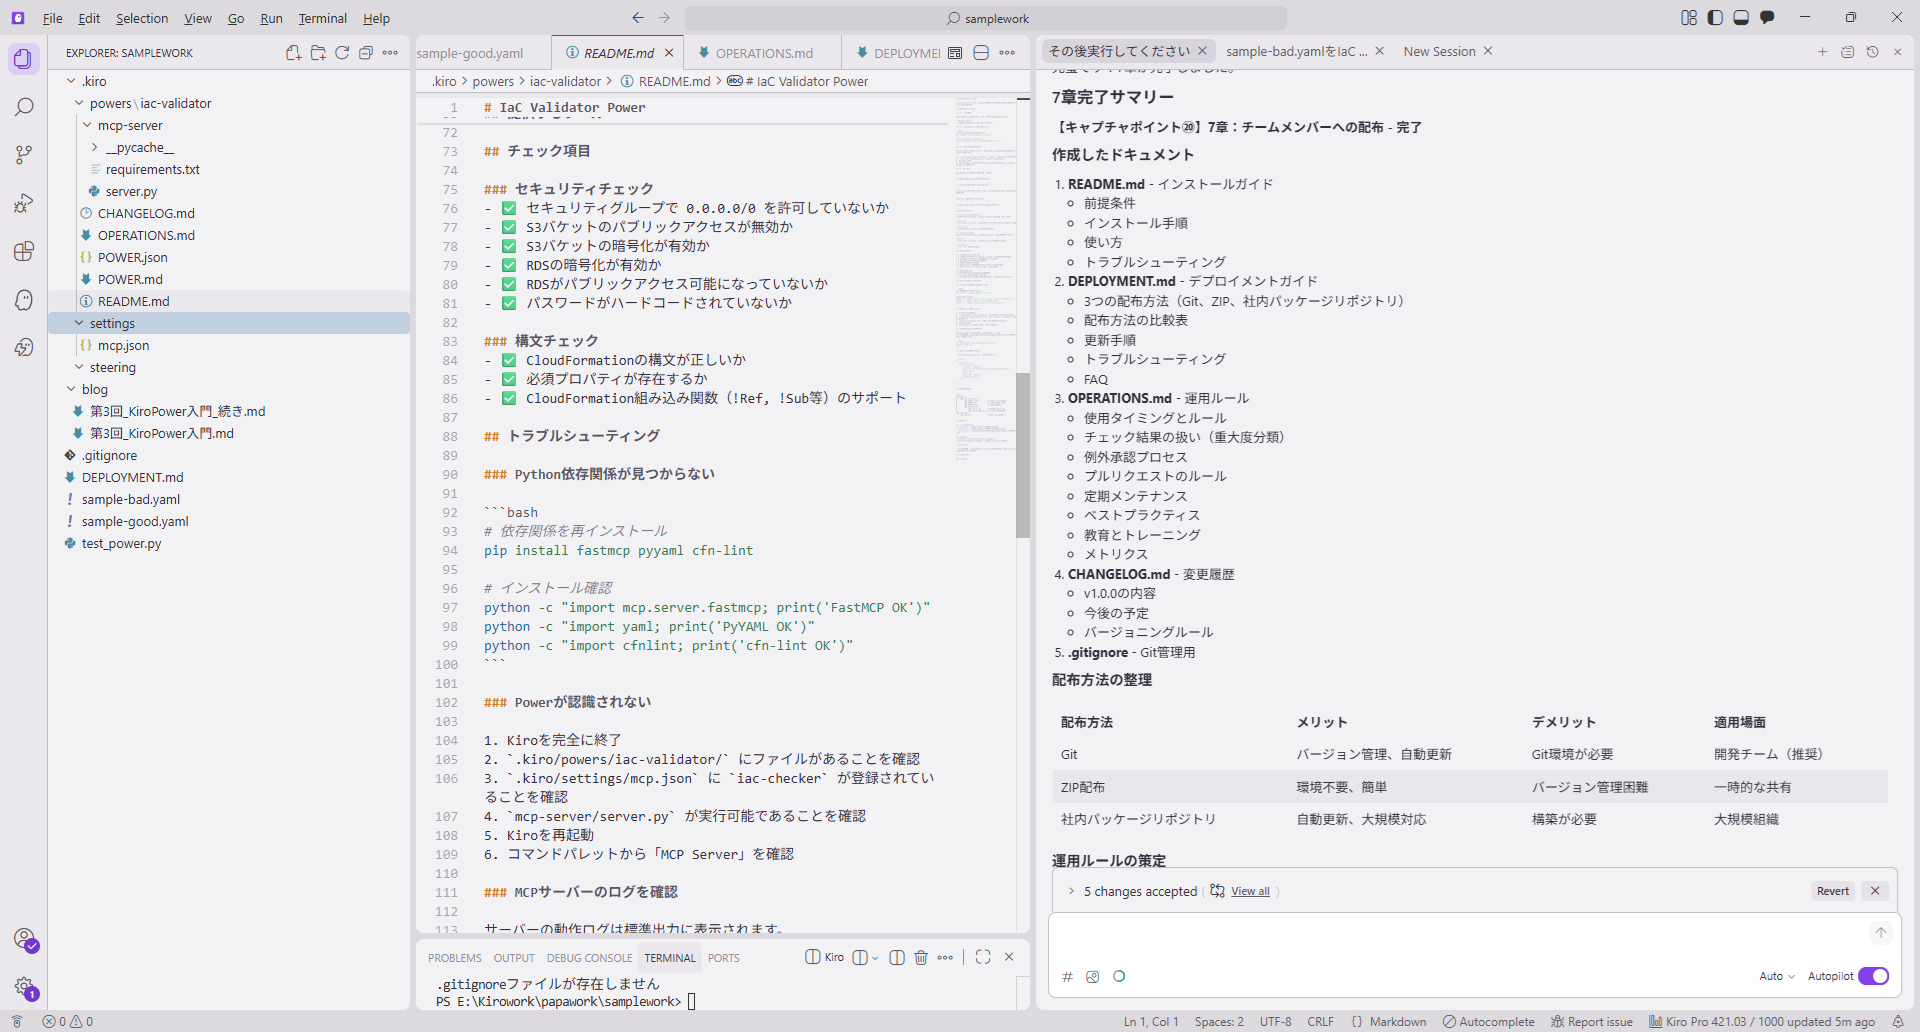
Task: Attach an image in the chat input
Action: [x=1092, y=977]
